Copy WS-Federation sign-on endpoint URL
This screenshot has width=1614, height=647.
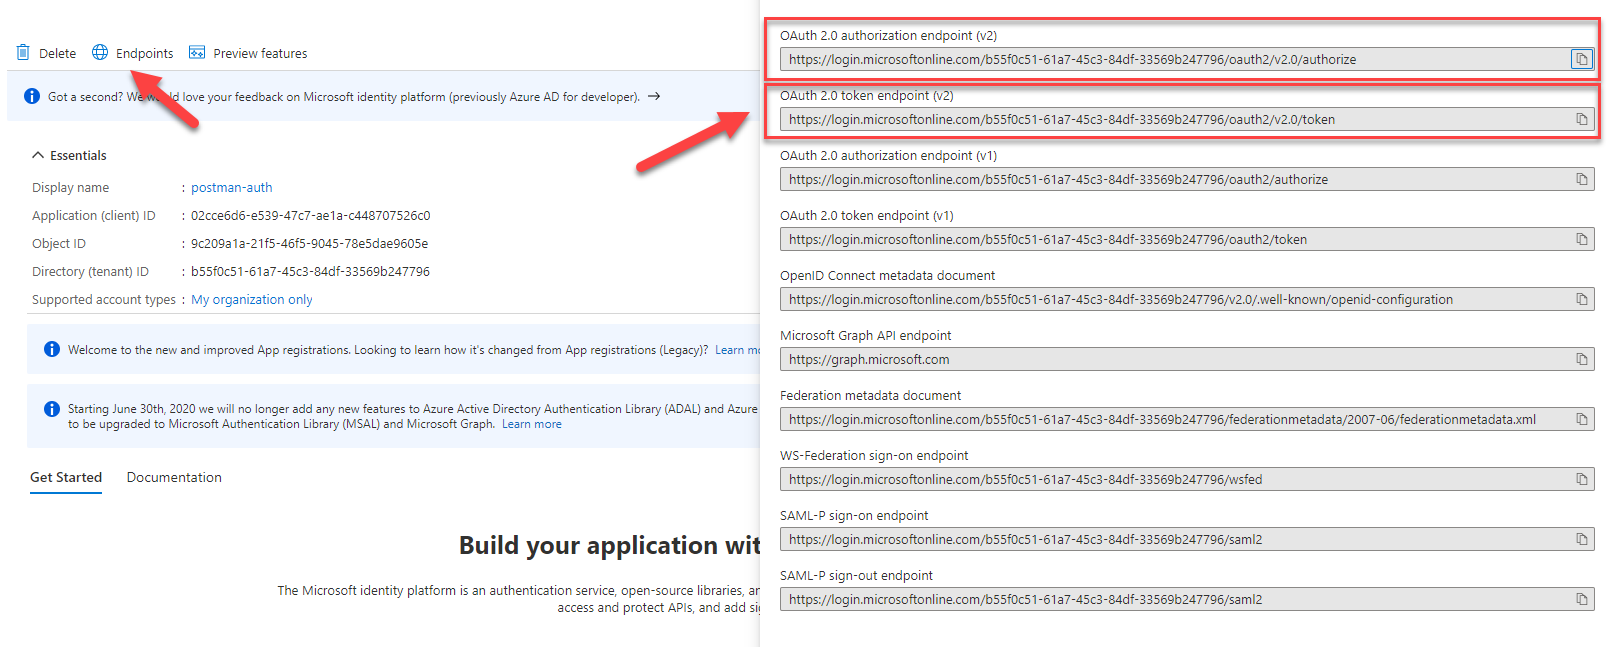1582,479
